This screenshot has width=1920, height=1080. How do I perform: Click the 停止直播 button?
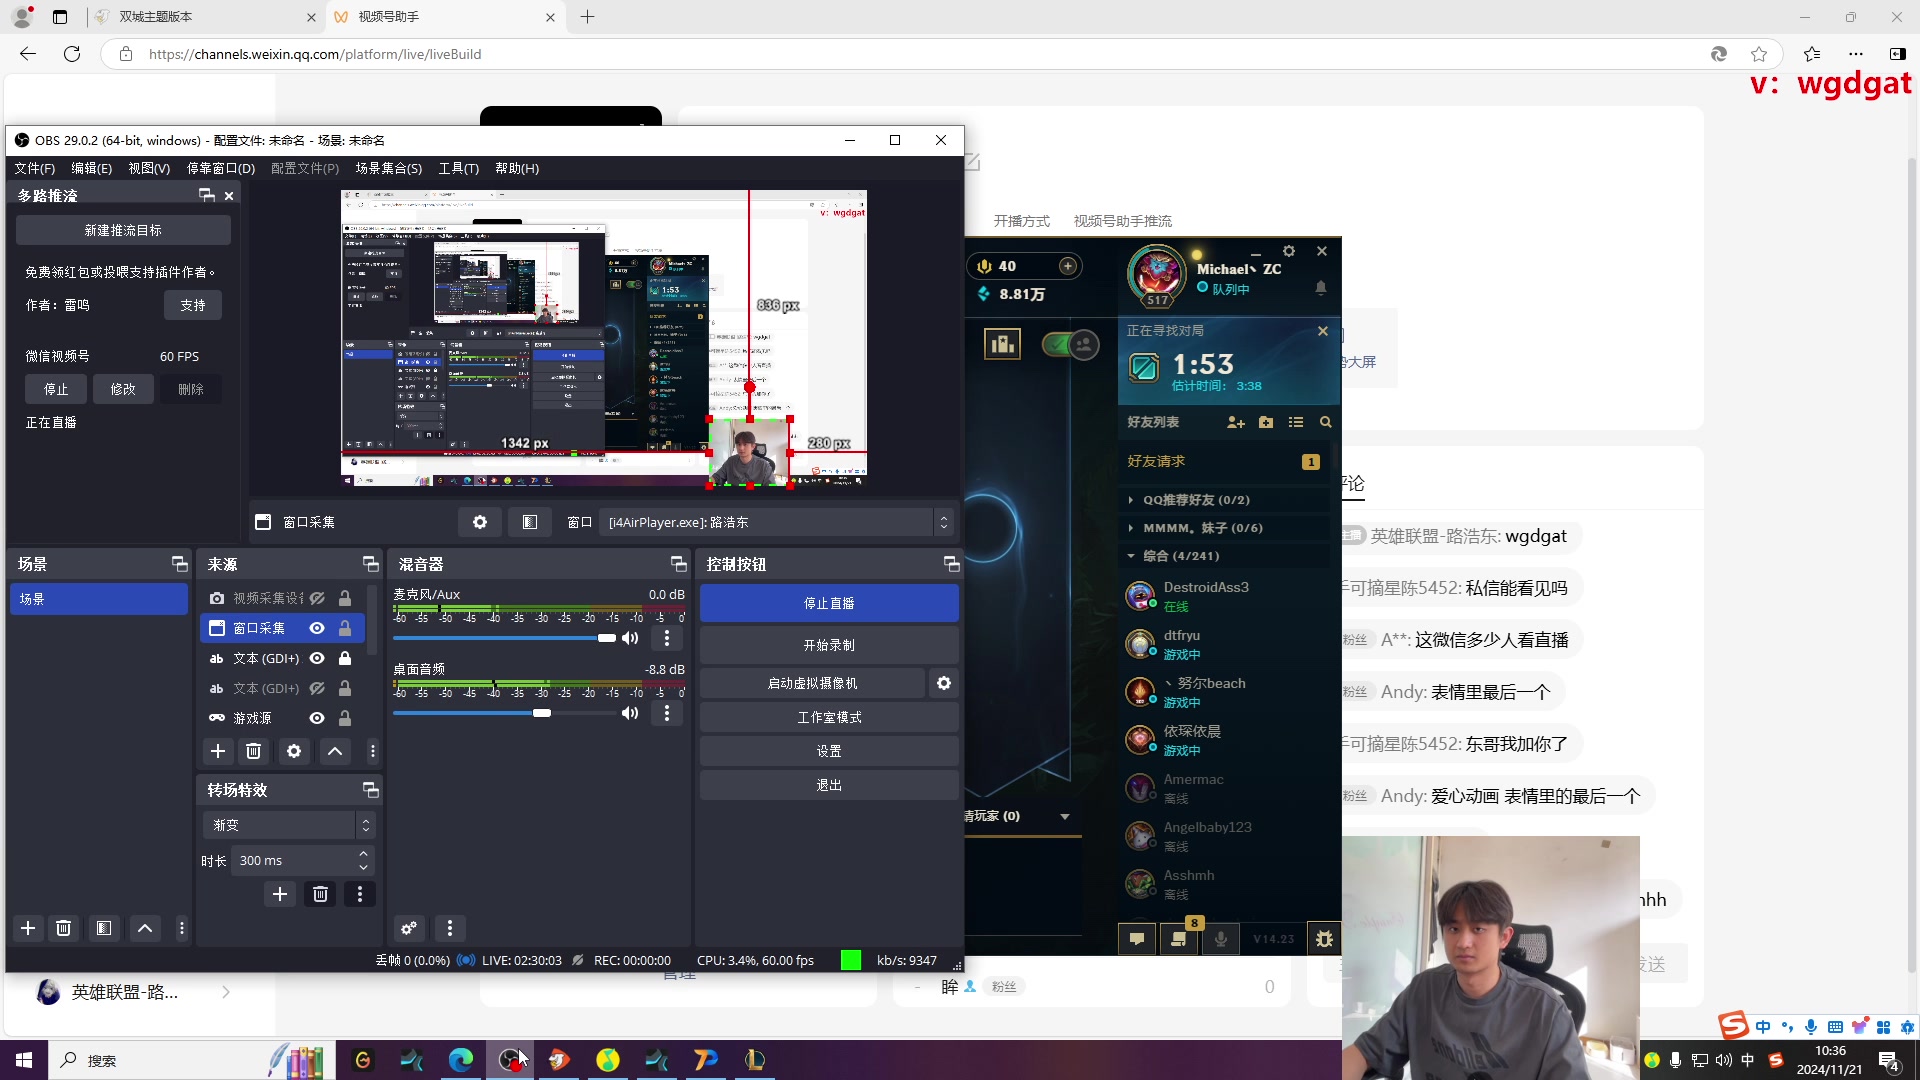point(829,603)
